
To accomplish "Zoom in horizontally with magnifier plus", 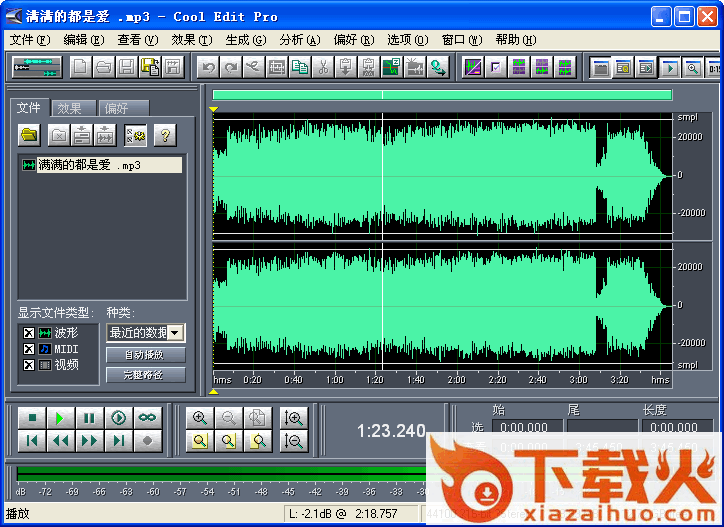I will point(200,418).
